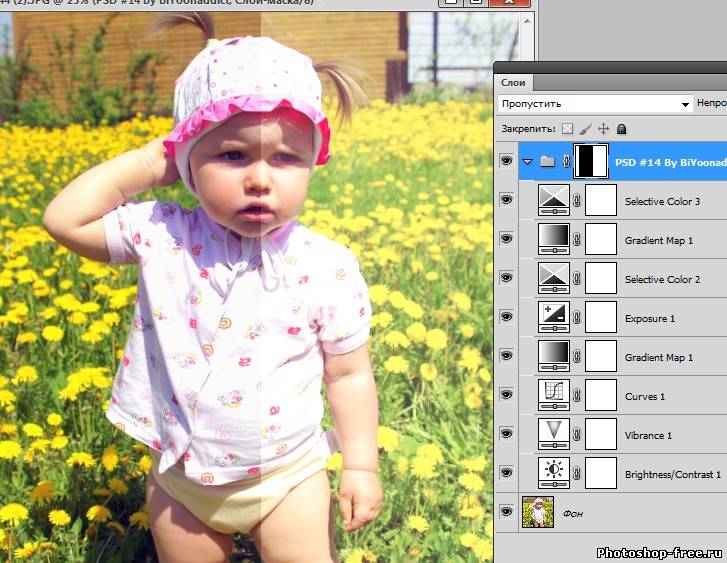Click the Фон layer photo thumbnail
Screen dimensions: 727x563
point(538,513)
